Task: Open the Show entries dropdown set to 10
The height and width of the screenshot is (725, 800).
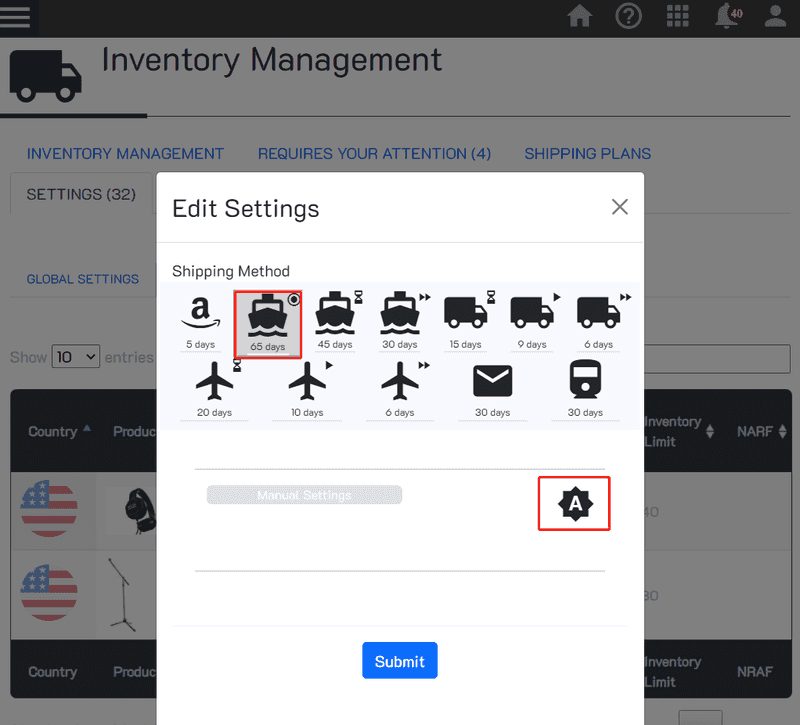Action: pos(75,356)
